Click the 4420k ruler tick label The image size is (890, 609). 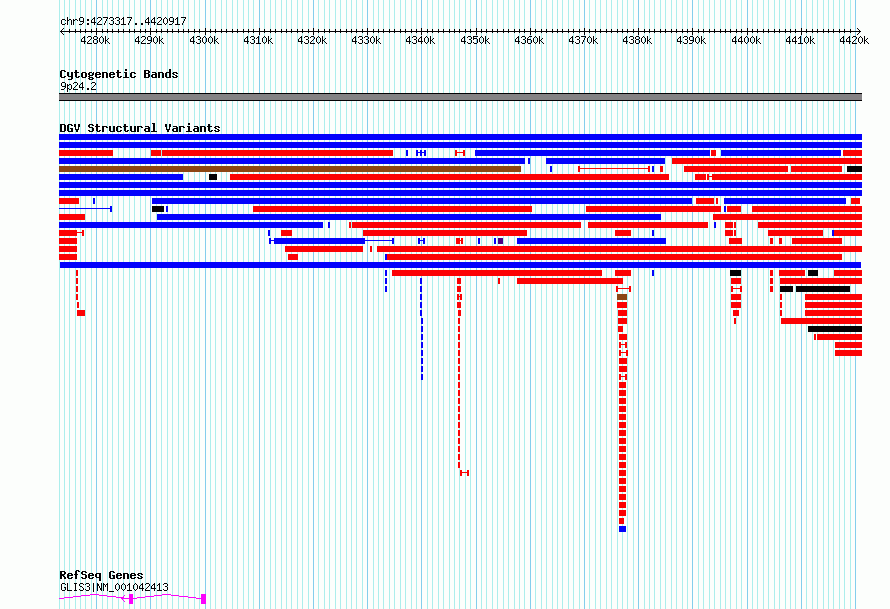click(854, 40)
